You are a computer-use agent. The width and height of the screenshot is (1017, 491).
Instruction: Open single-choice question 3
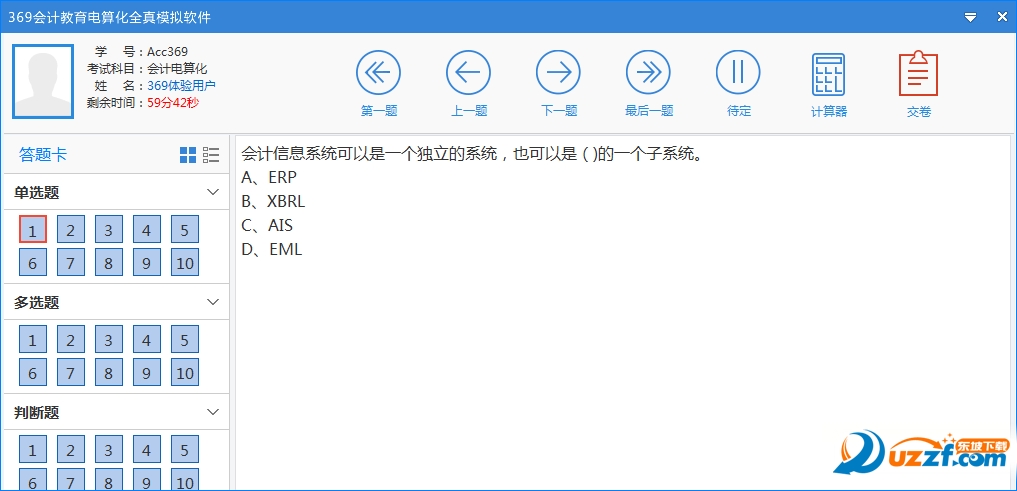[108, 230]
